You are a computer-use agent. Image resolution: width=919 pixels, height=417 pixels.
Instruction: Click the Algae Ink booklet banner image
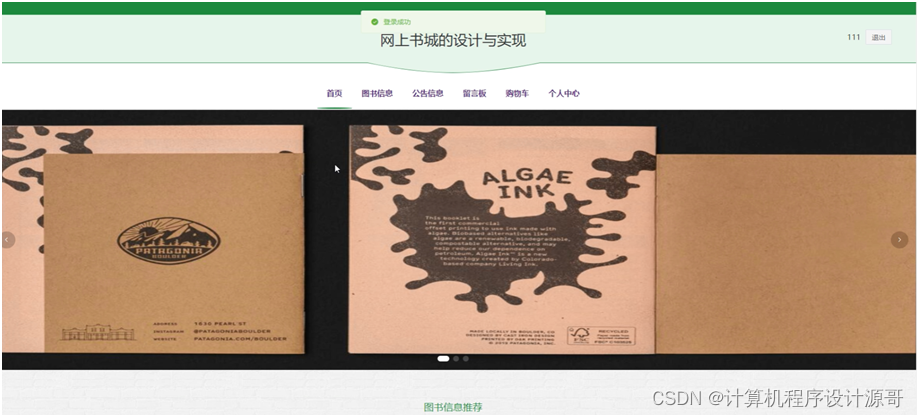point(502,239)
